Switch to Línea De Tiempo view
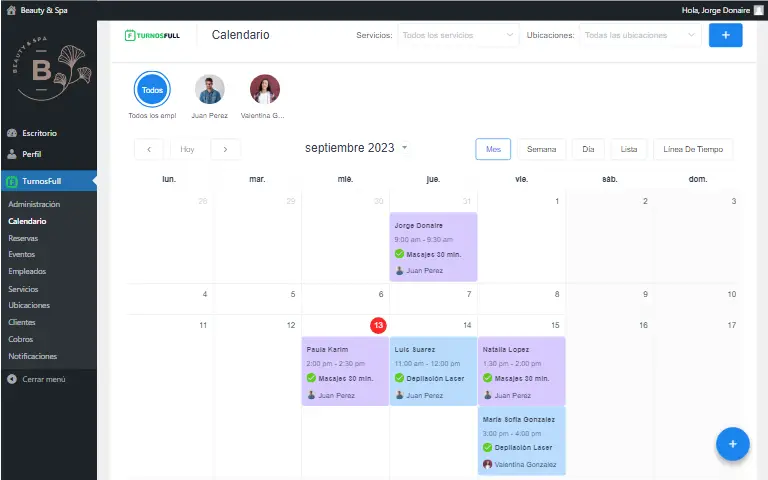Image resolution: width=768 pixels, height=480 pixels. point(692,149)
